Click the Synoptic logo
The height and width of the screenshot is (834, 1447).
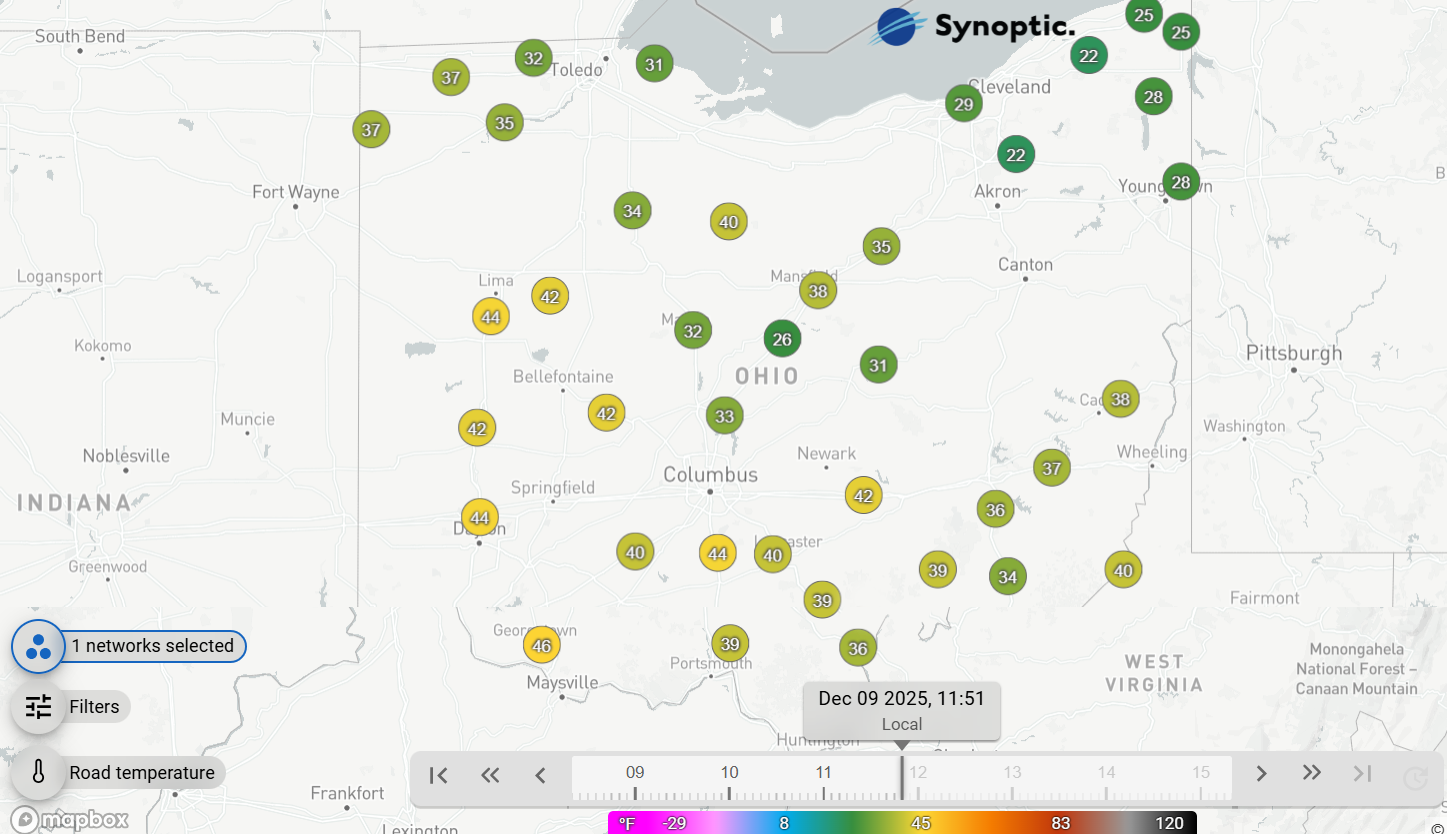pos(975,27)
